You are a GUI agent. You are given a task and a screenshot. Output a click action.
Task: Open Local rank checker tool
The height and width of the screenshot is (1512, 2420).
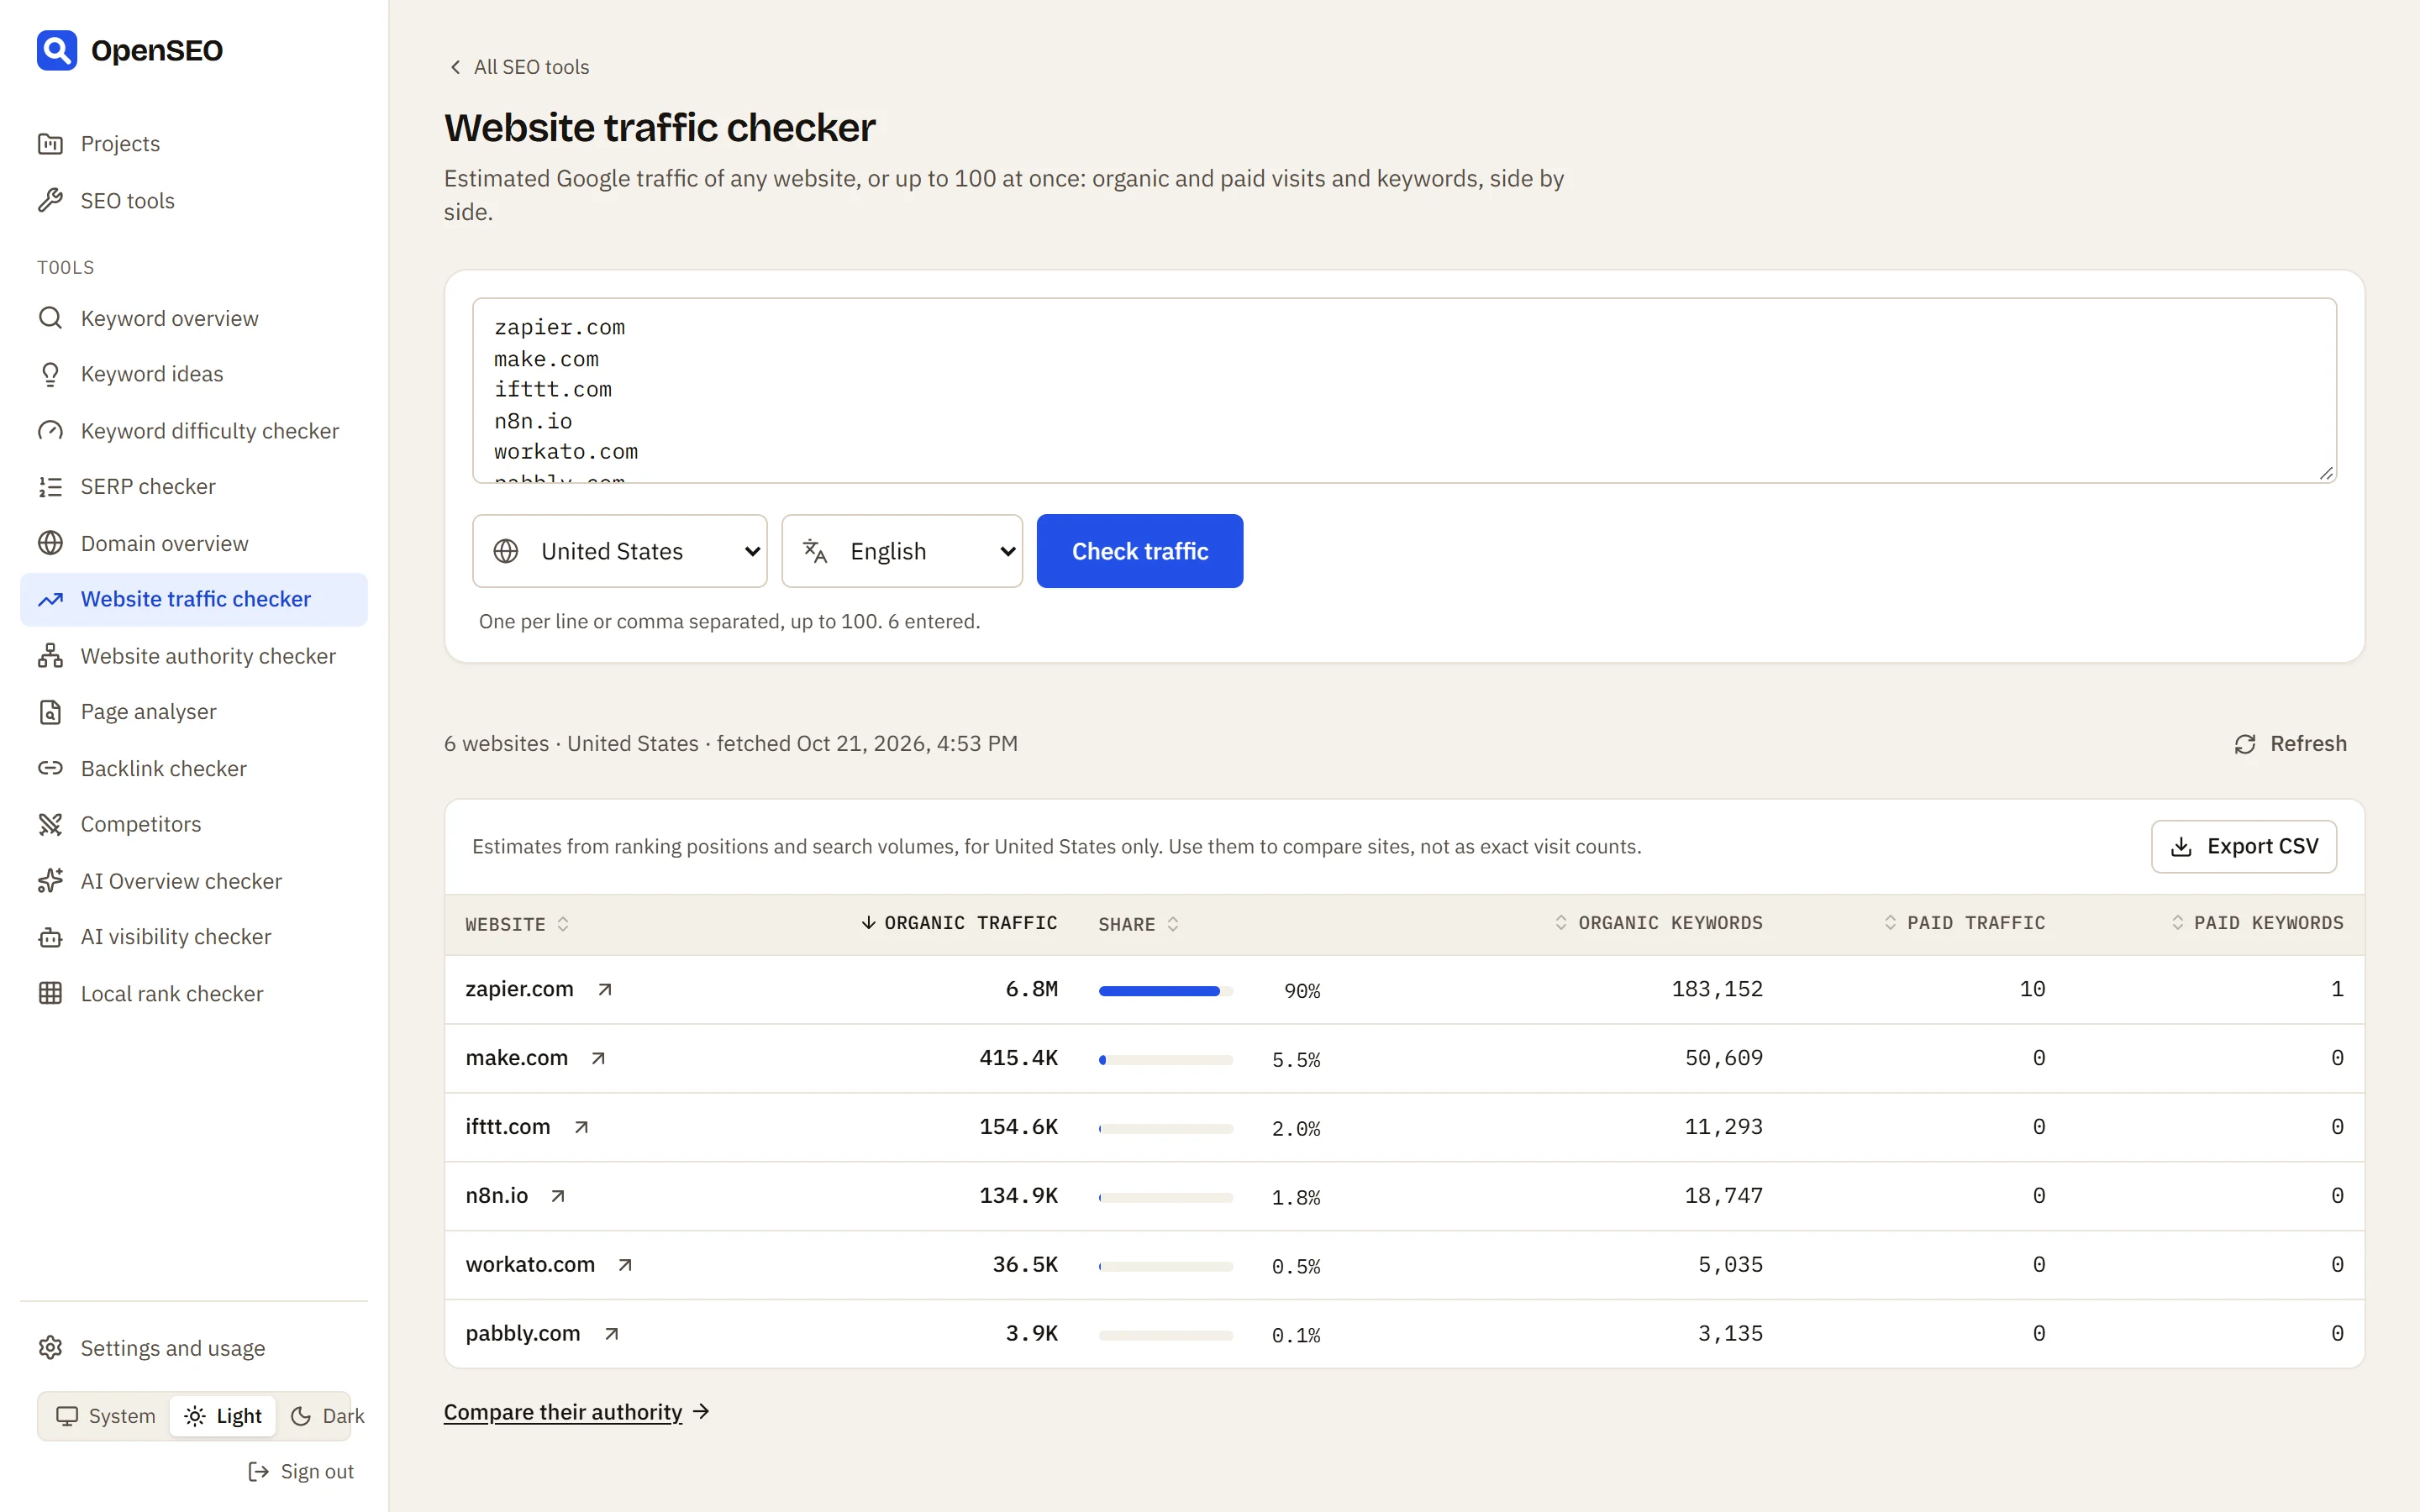click(x=194, y=994)
